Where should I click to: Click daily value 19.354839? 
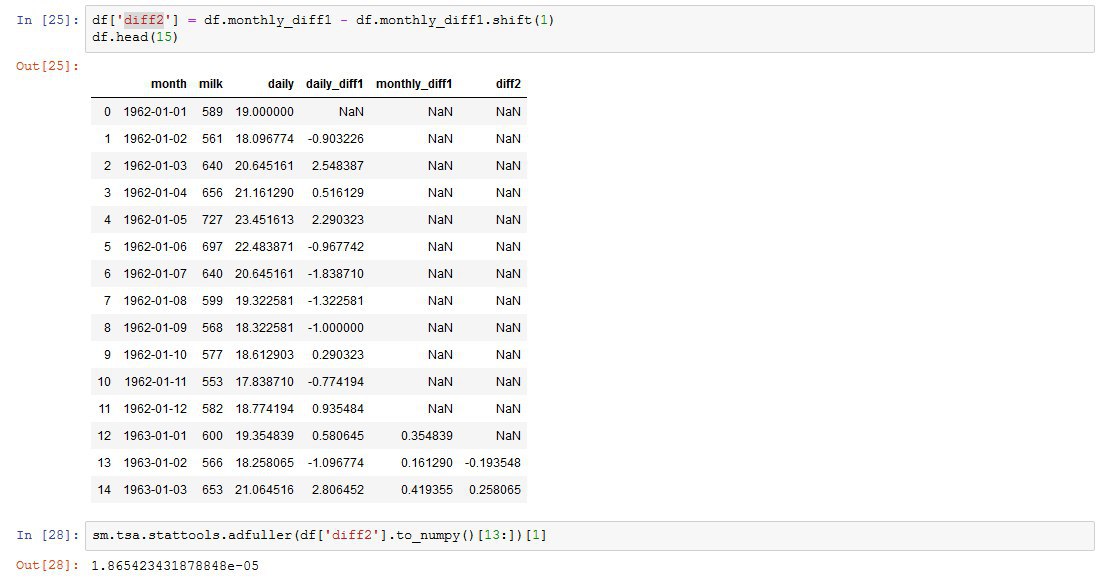point(265,436)
